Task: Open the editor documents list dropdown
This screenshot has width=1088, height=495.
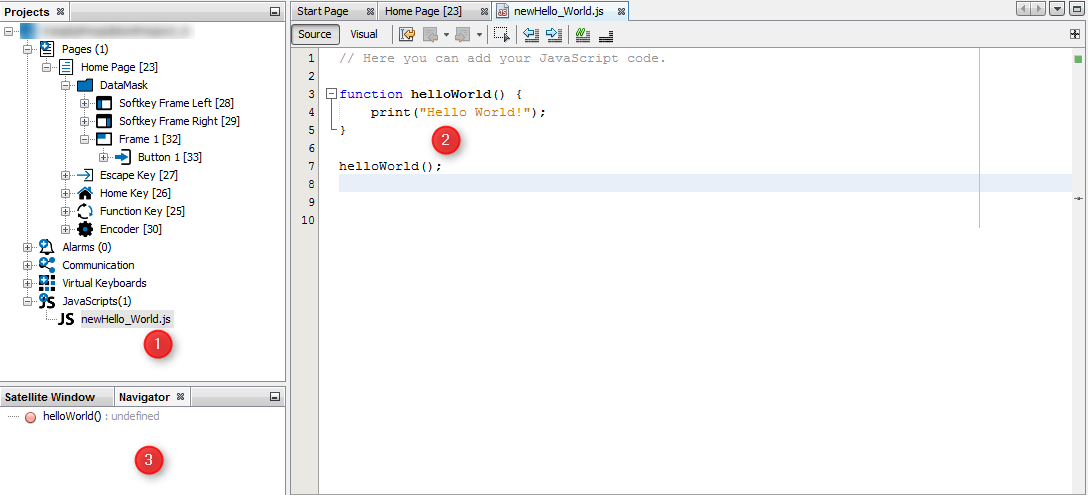Action: (x=1057, y=9)
